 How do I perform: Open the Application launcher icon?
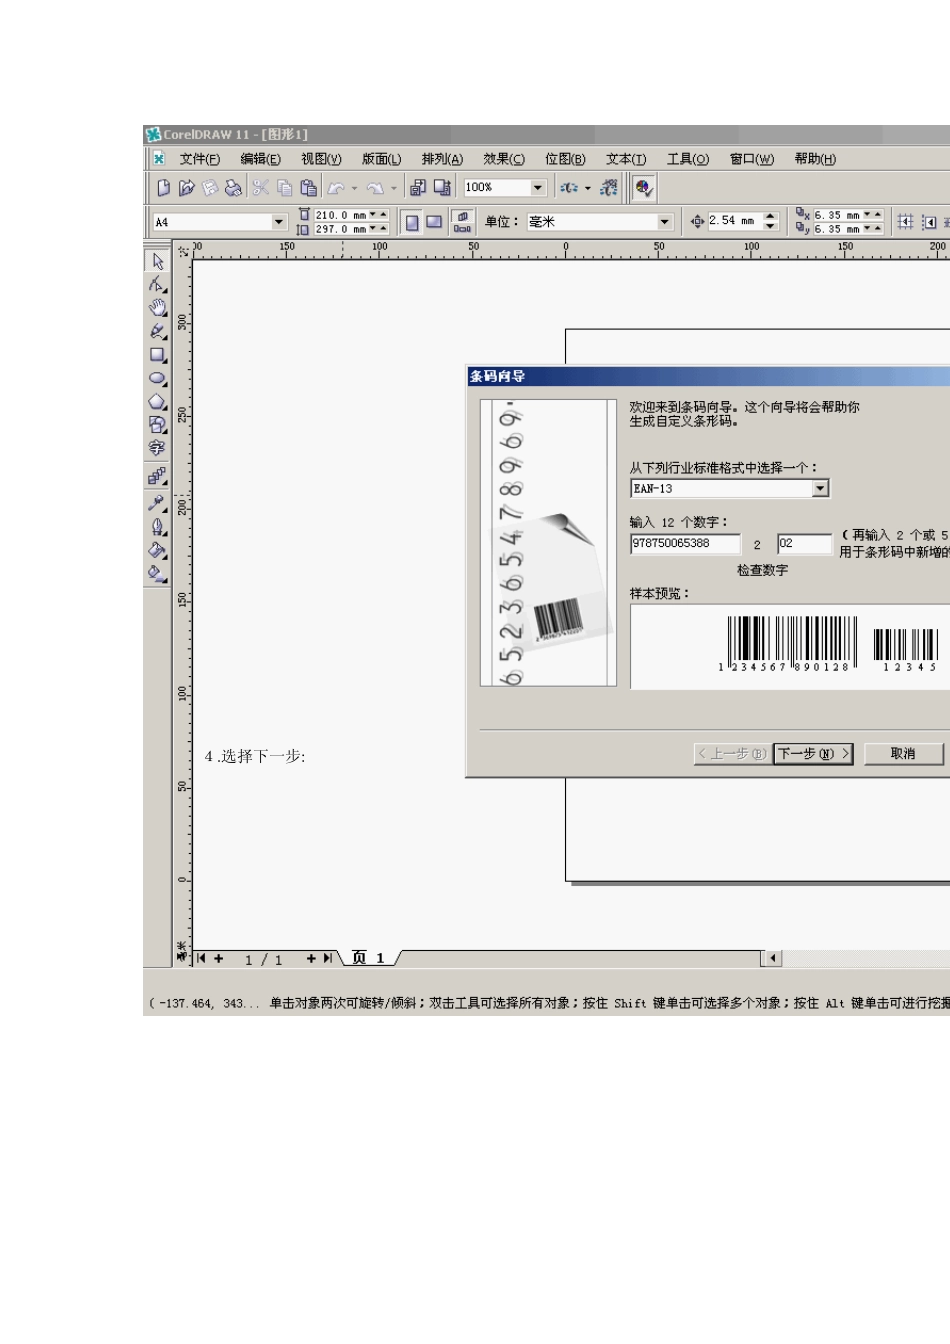569,188
